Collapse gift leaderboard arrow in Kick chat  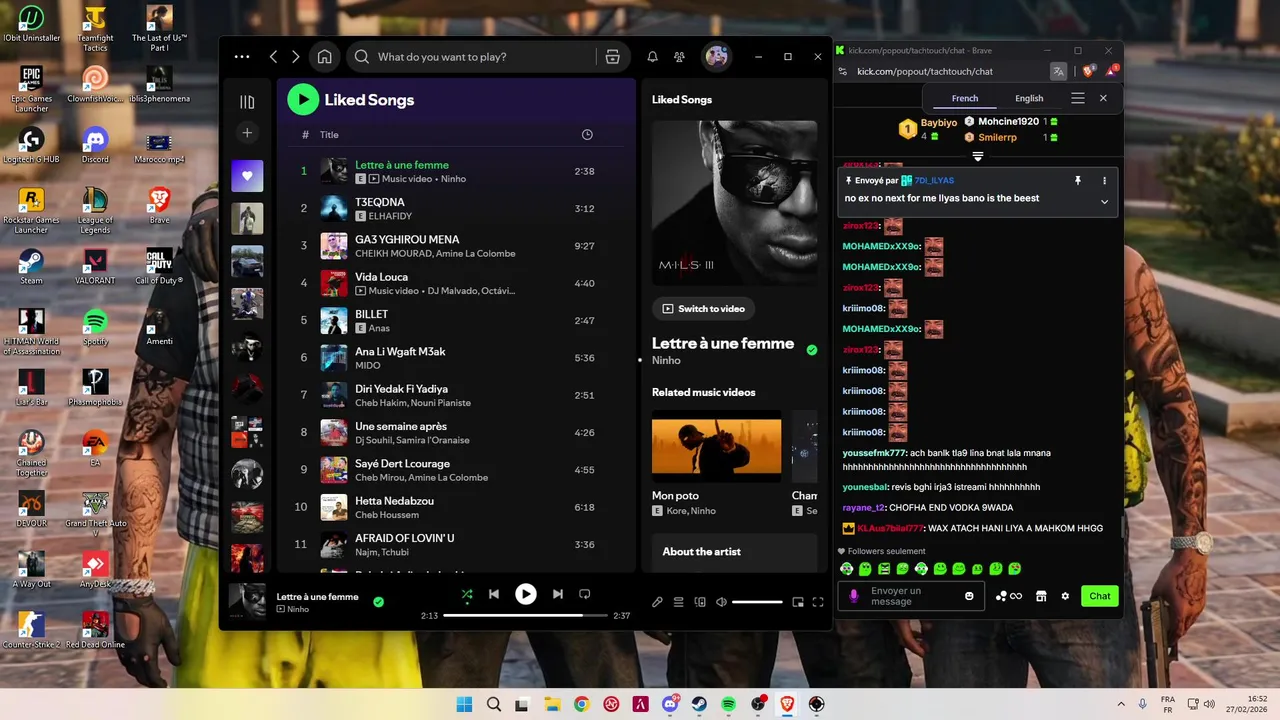coord(978,156)
